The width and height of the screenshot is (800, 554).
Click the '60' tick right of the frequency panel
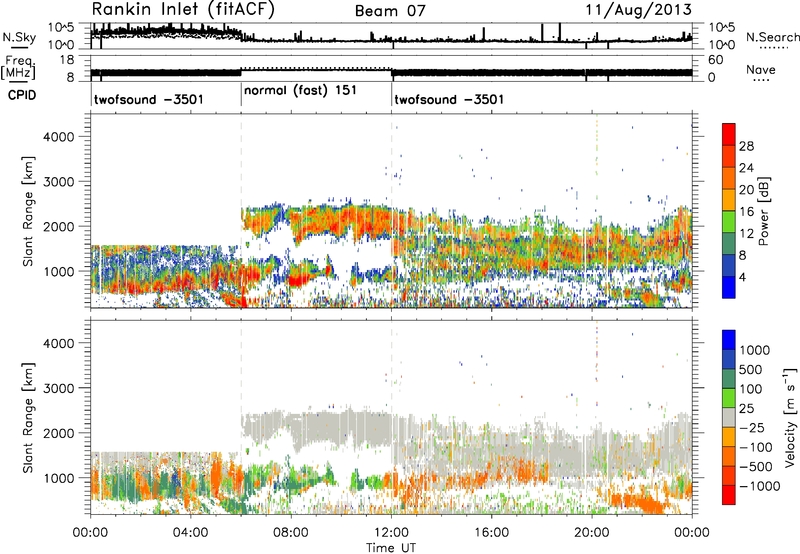[x=716, y=60]
